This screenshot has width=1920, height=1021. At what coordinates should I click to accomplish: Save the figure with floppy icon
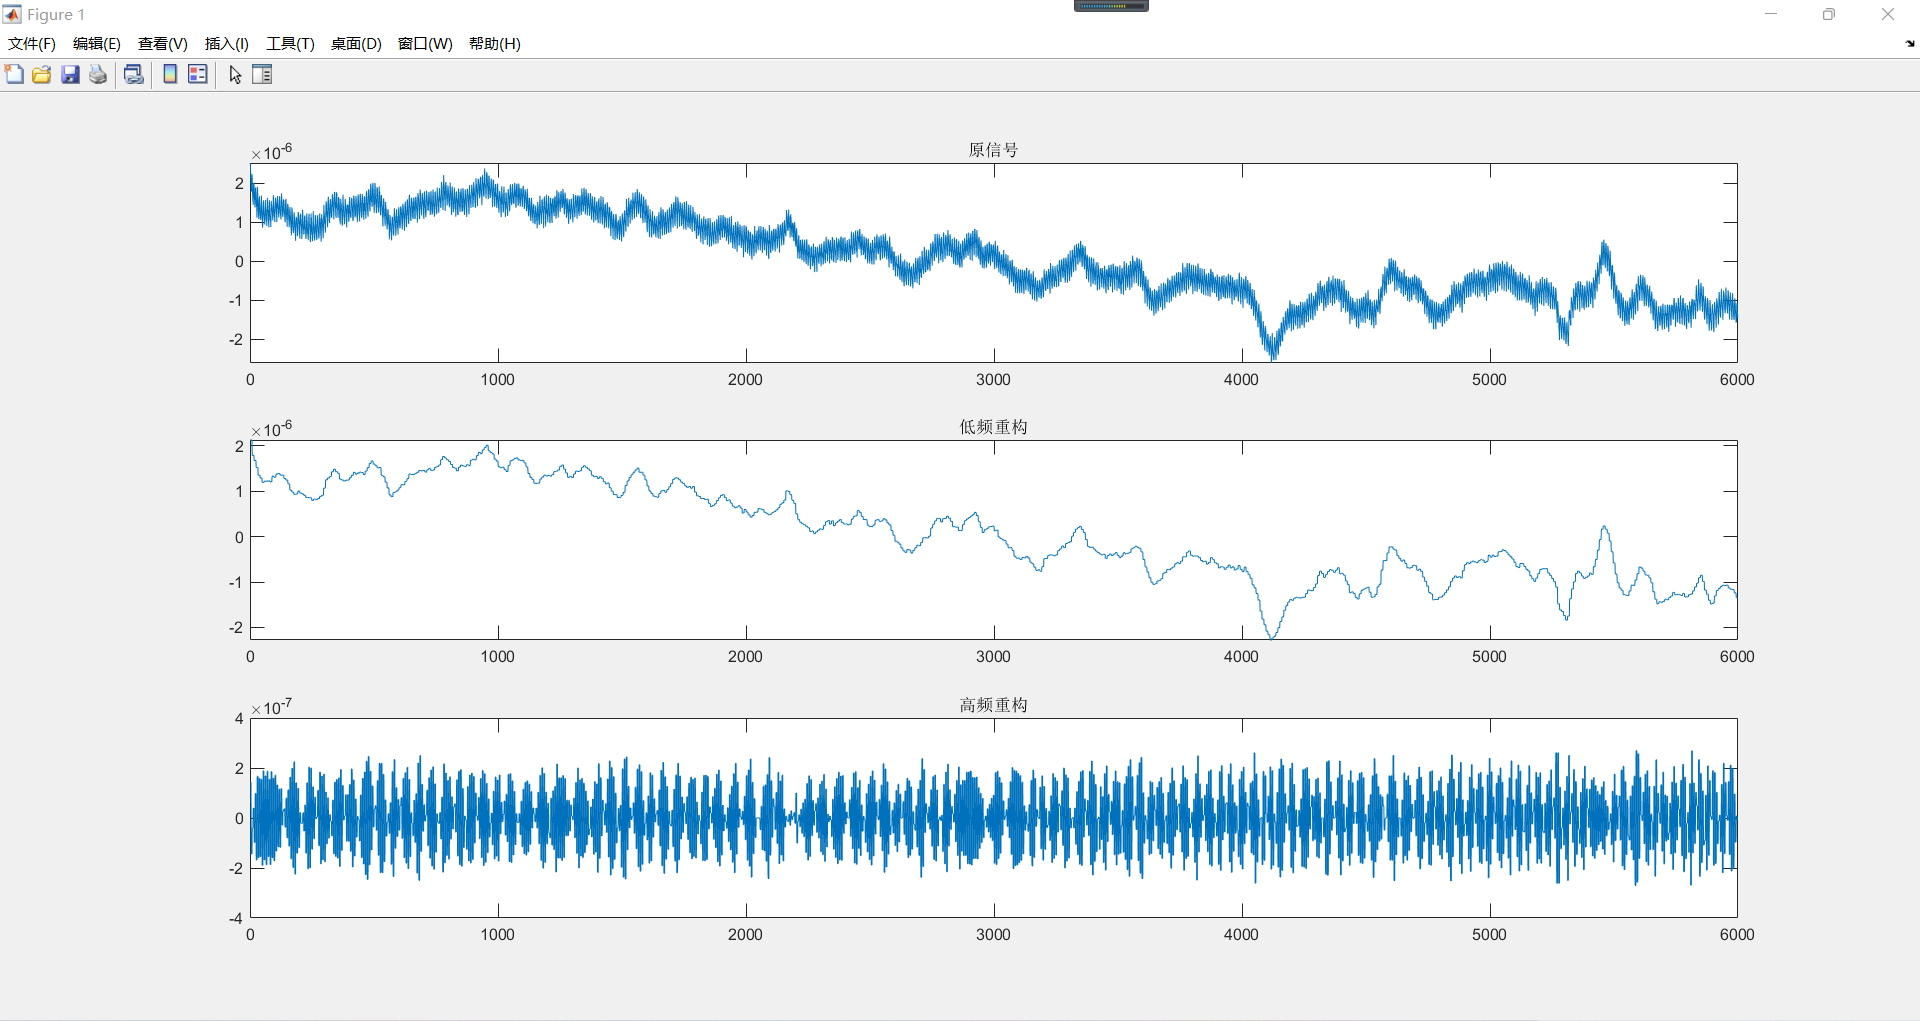click(x=70, y=74)
